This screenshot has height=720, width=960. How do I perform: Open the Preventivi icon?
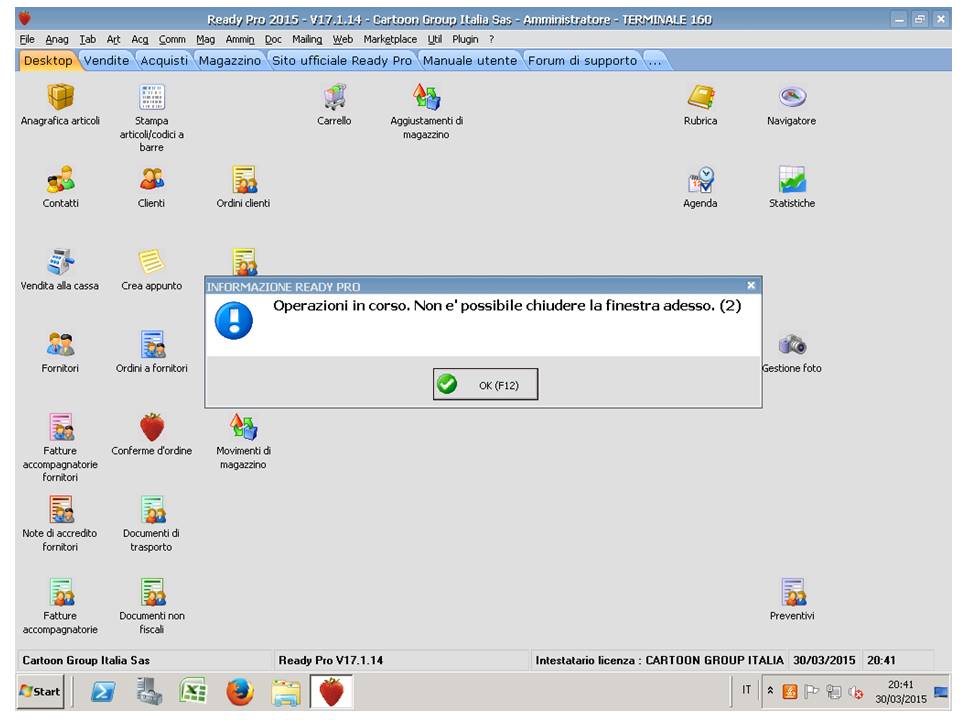pos(792,593)
